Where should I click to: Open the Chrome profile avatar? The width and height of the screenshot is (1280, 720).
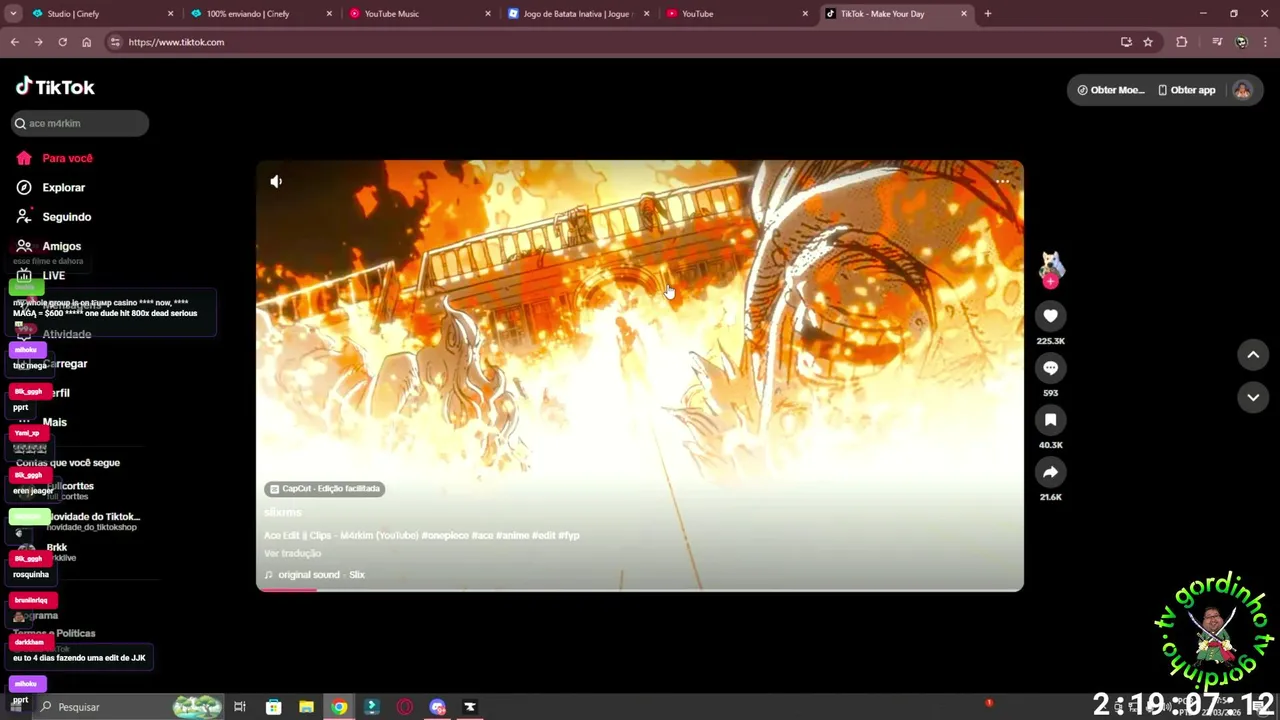[1241, 42]
